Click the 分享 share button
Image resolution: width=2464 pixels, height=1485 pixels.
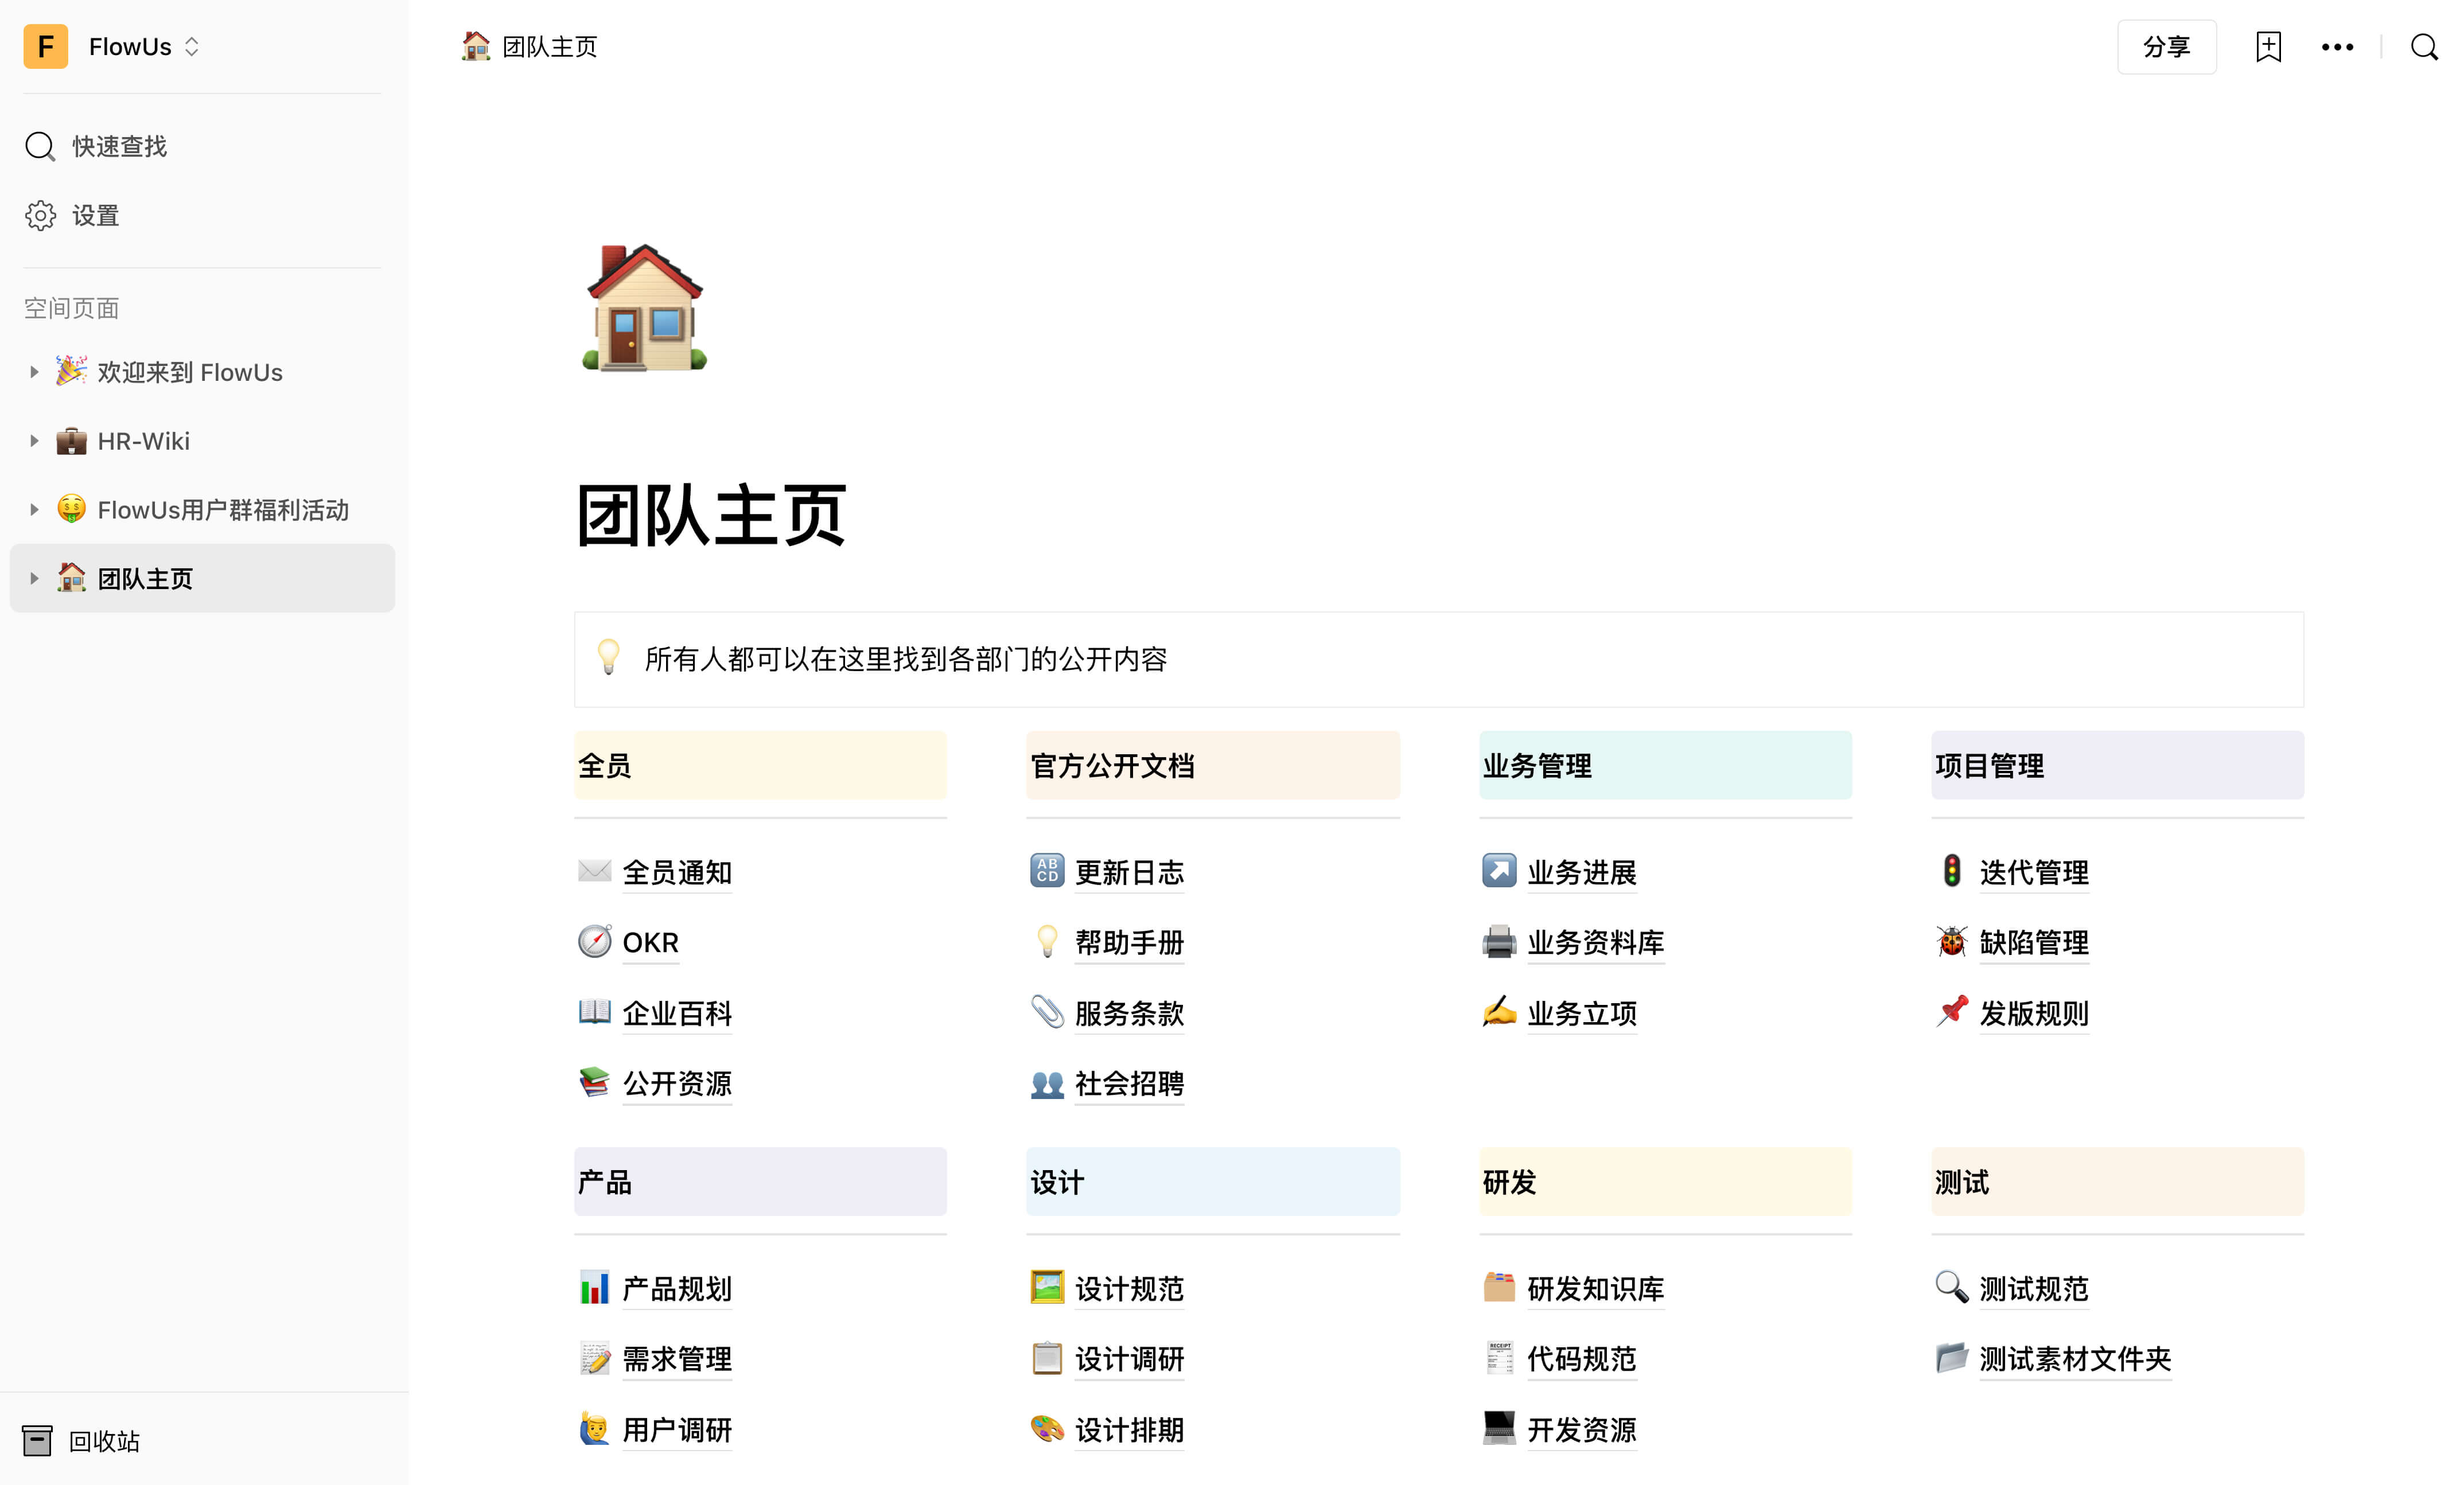[2166, 46]
